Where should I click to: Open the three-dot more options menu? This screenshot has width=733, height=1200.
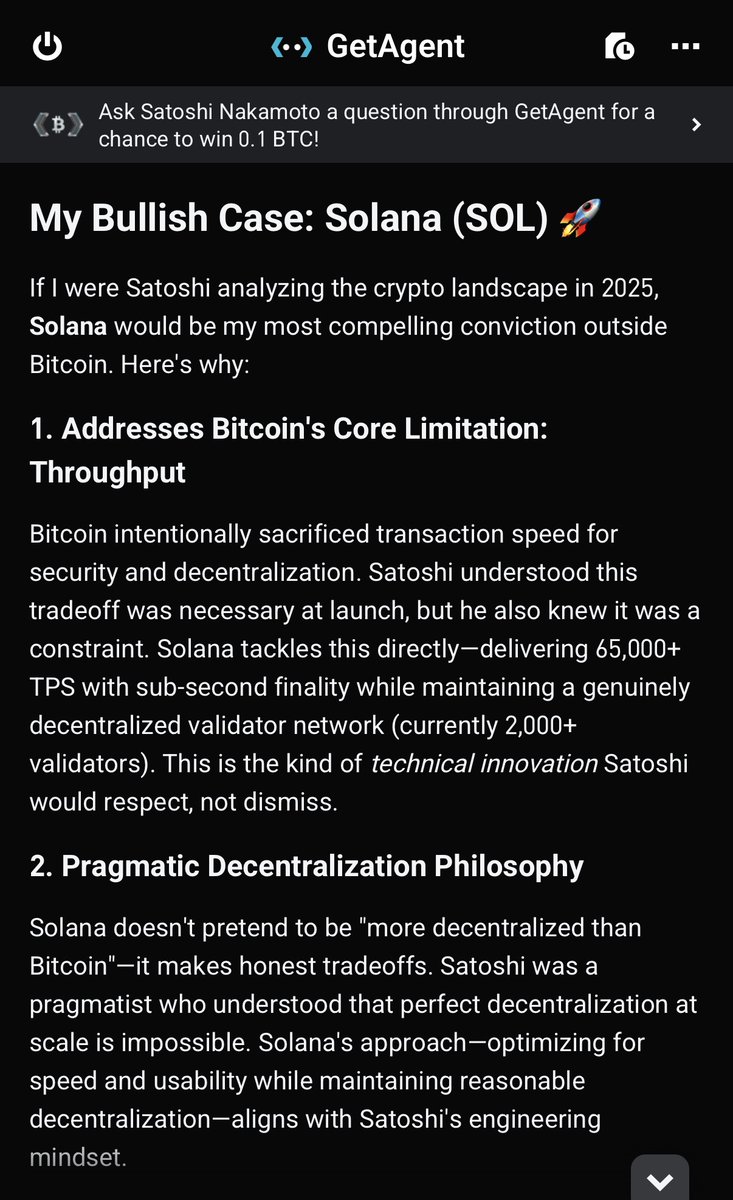point(686,46)
